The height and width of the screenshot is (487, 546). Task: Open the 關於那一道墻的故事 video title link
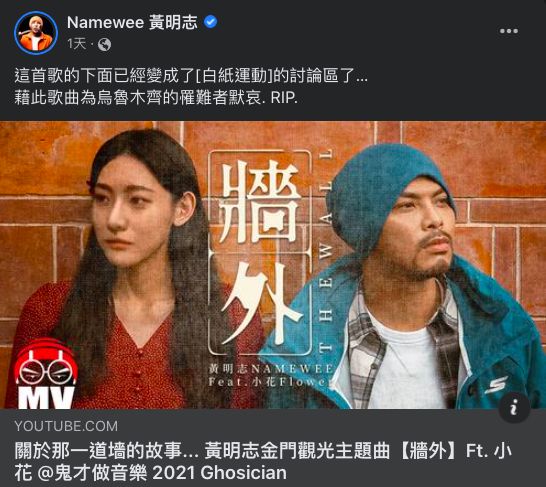click(263, 462)
